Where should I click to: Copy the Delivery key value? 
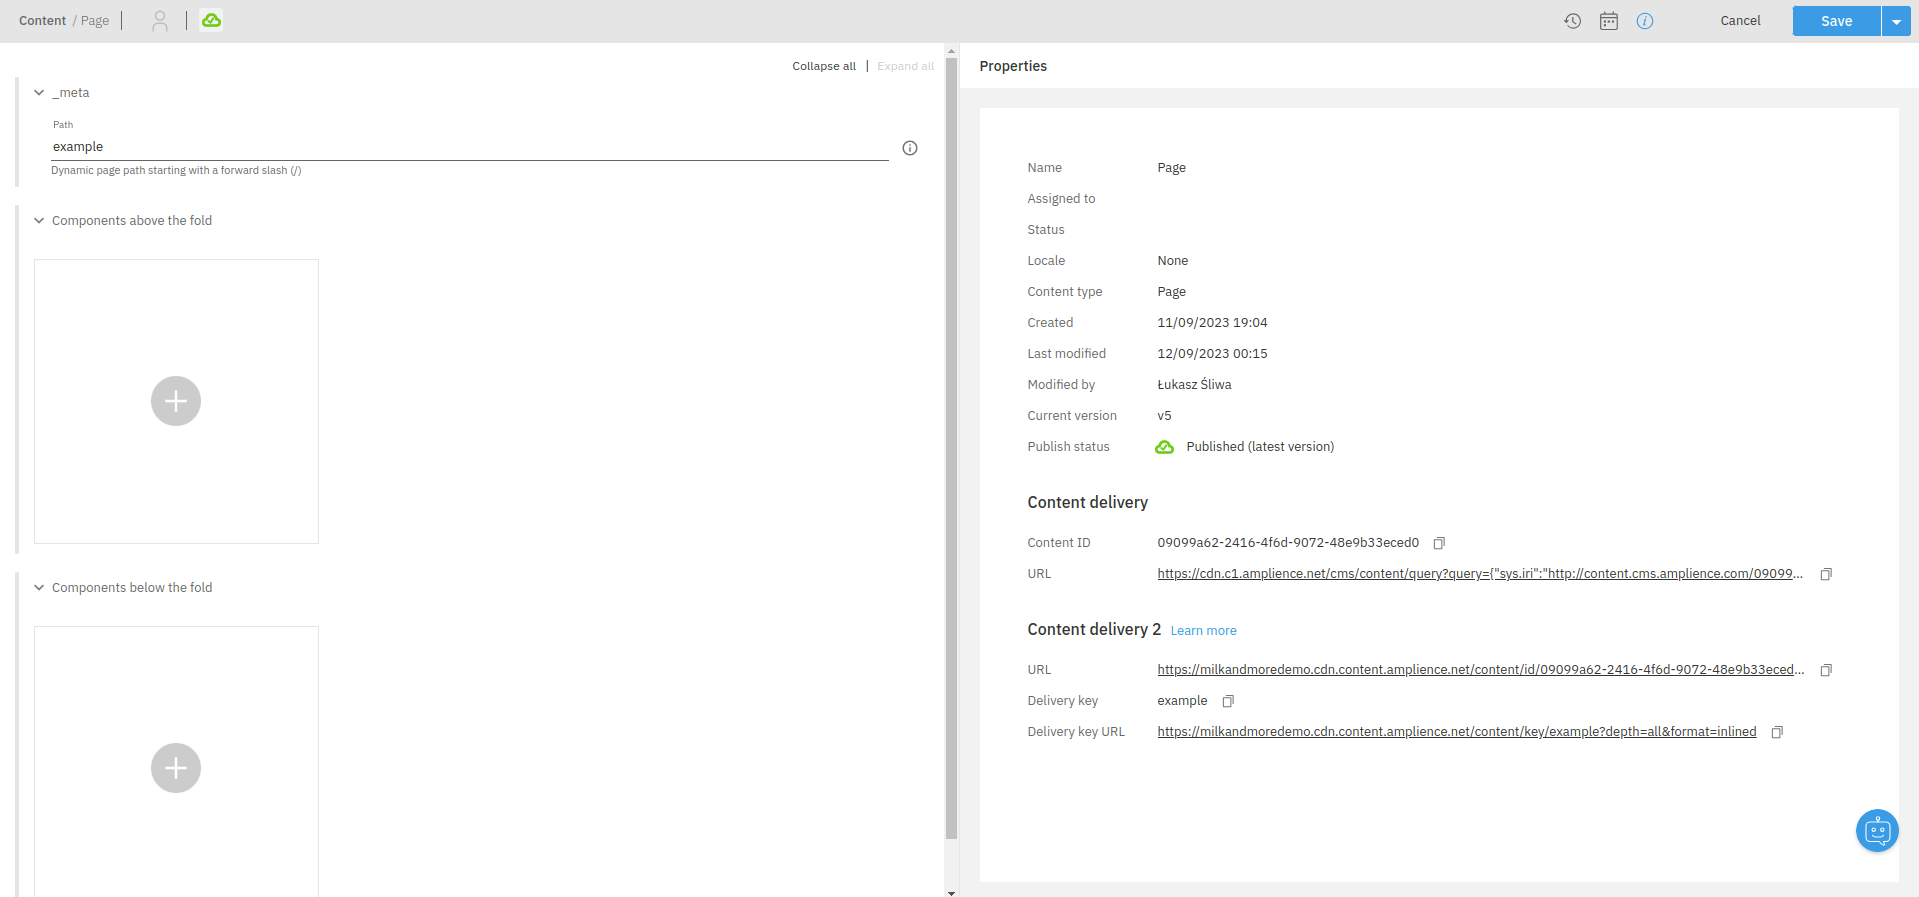1228,701
